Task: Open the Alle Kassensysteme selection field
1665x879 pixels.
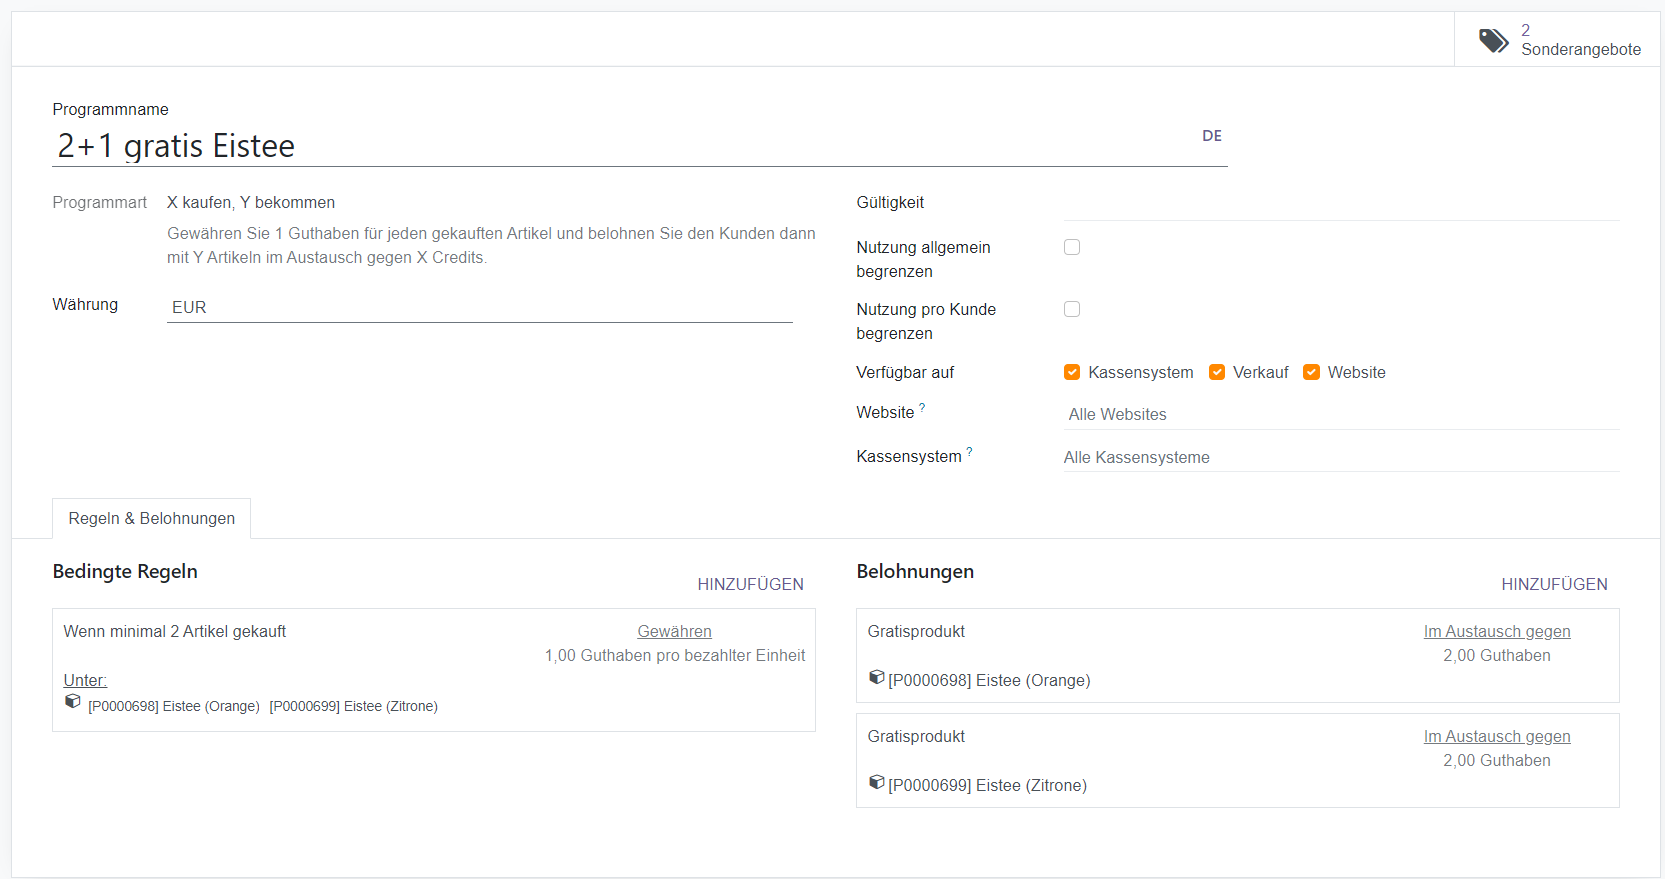Action: 1340,457
